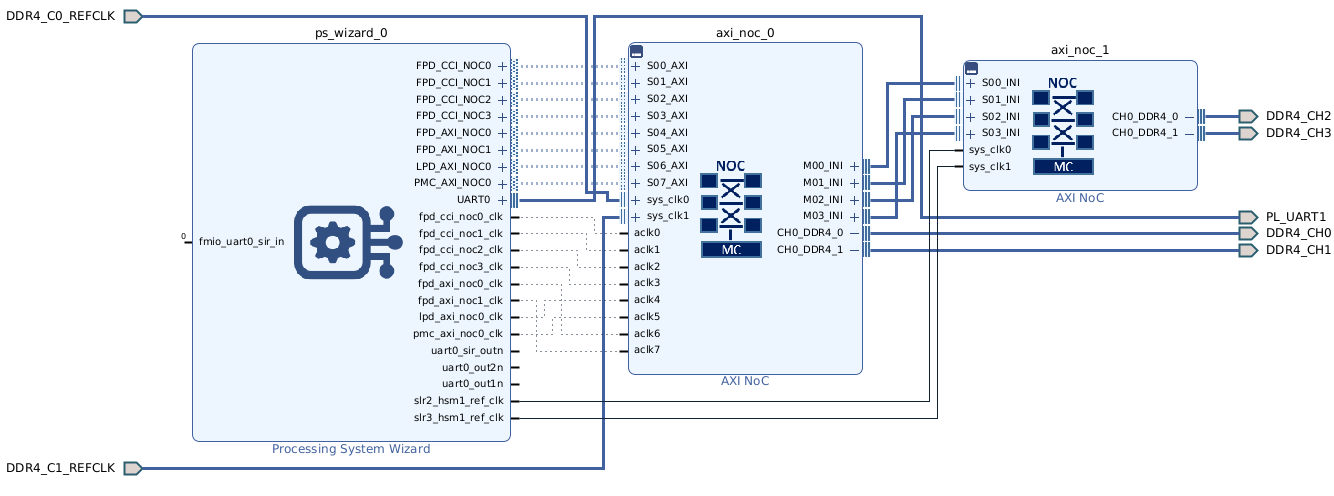Expand the UART0 interface on ps_wizard_0
Screen dimensions: 1334x496
(502, 200)
